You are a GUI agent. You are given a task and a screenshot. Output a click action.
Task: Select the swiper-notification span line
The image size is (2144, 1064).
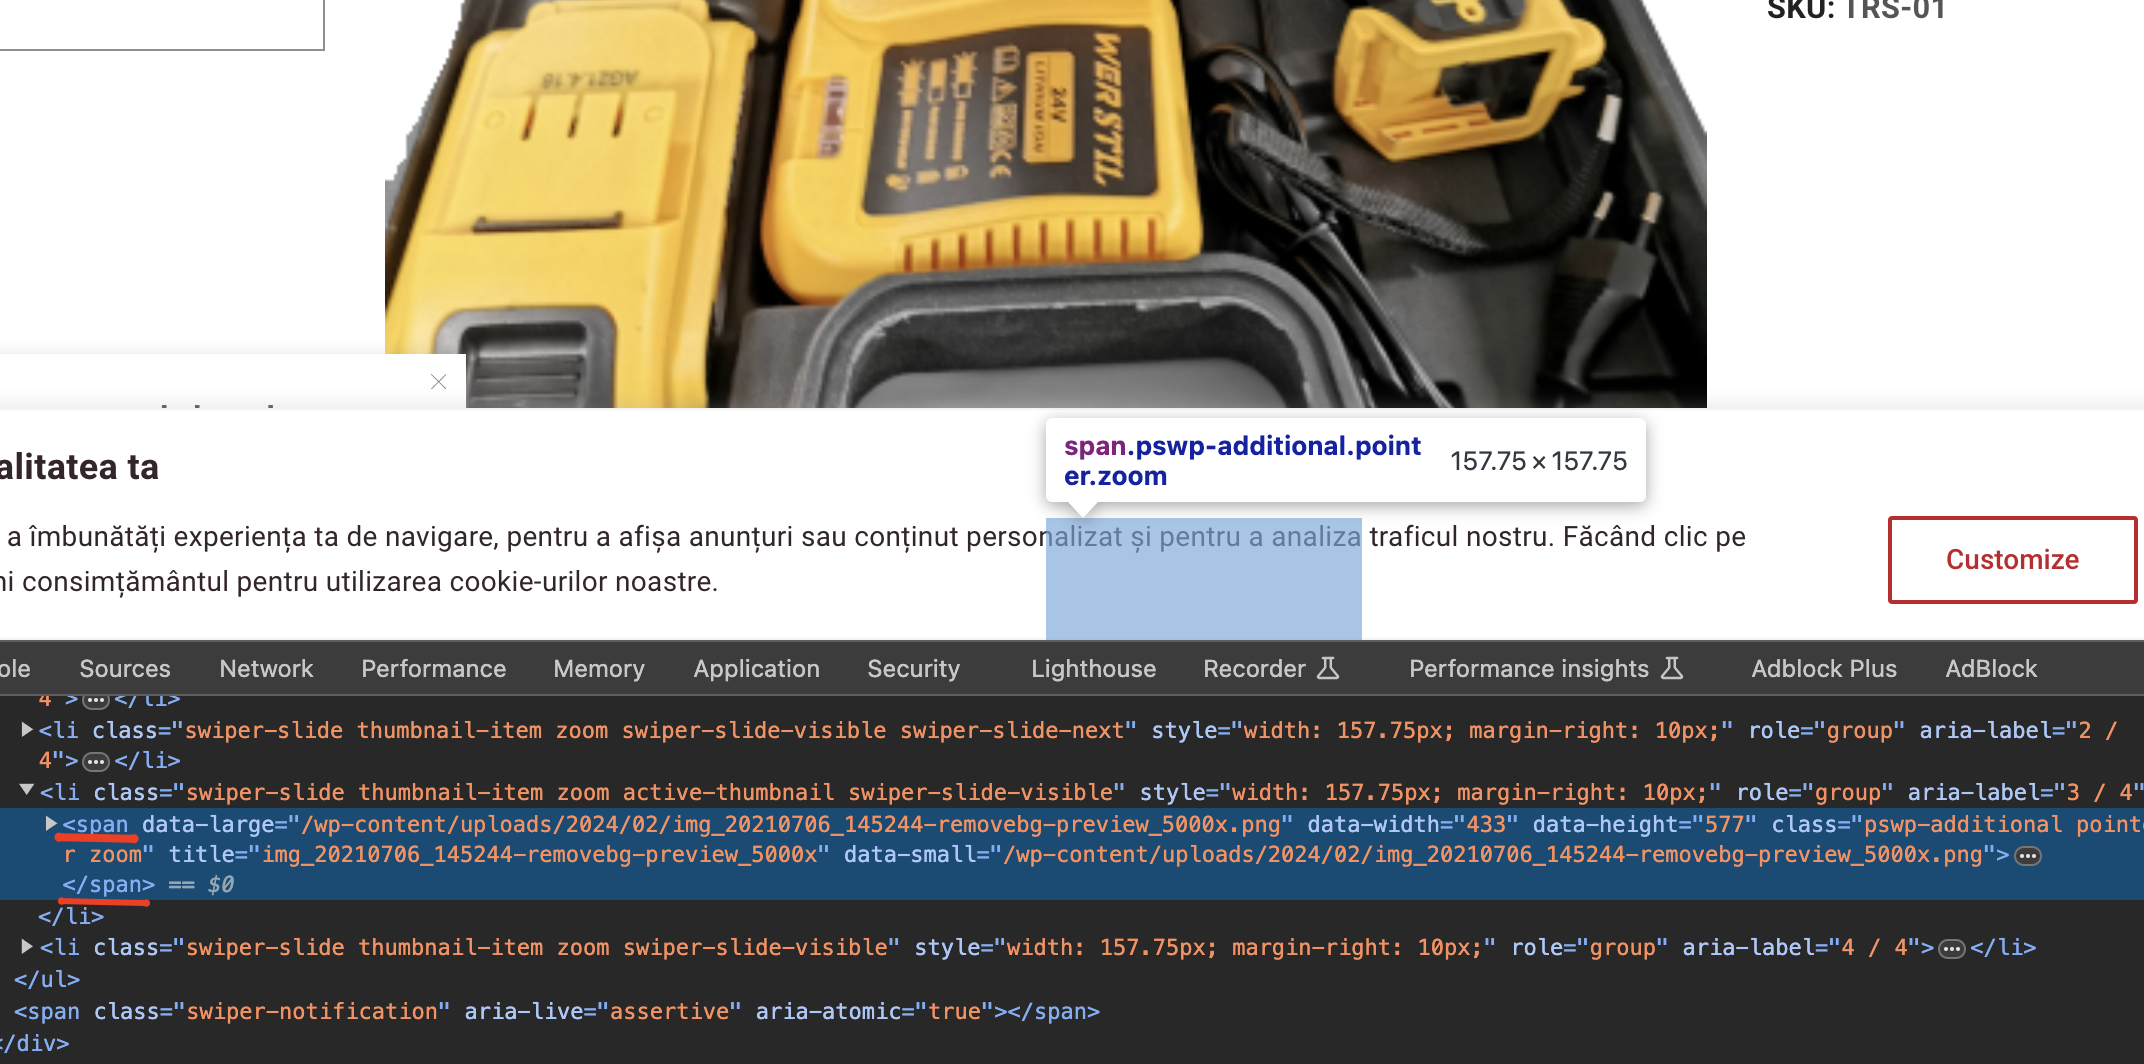tap(557, 1011)
